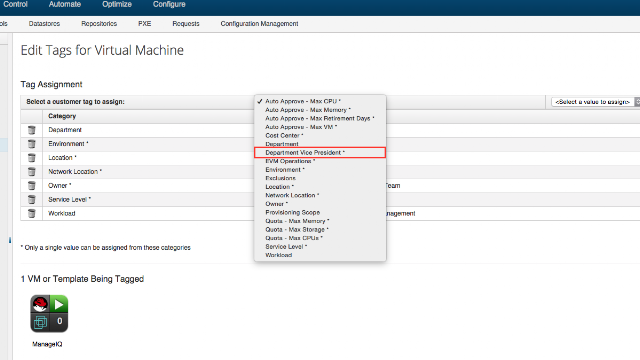640x360 pixels.
Task: Open Configuration Management tab
Action: coord(259,24)
